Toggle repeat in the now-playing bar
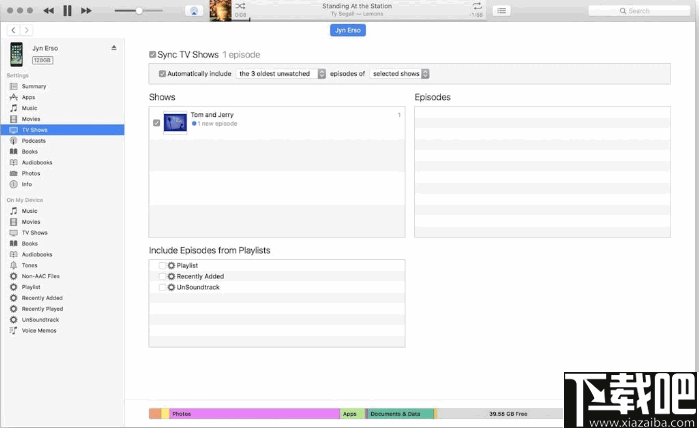 pyautogui.click(x=477, y=6)
